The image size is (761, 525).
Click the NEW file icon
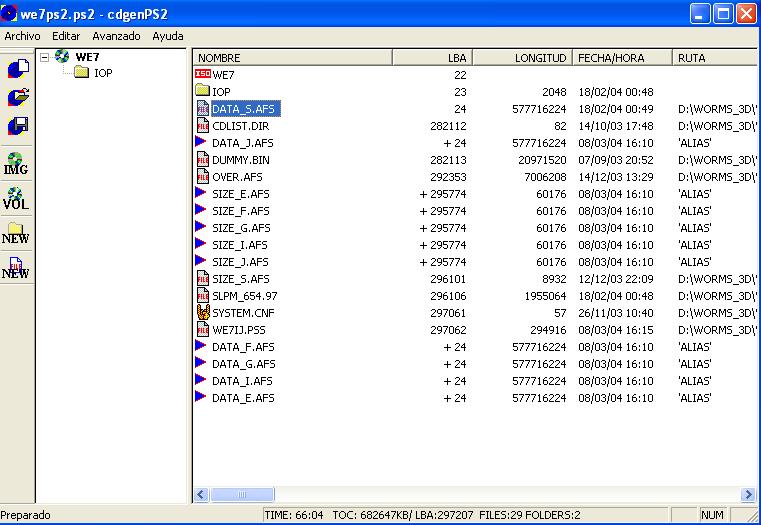click(16, 268)
